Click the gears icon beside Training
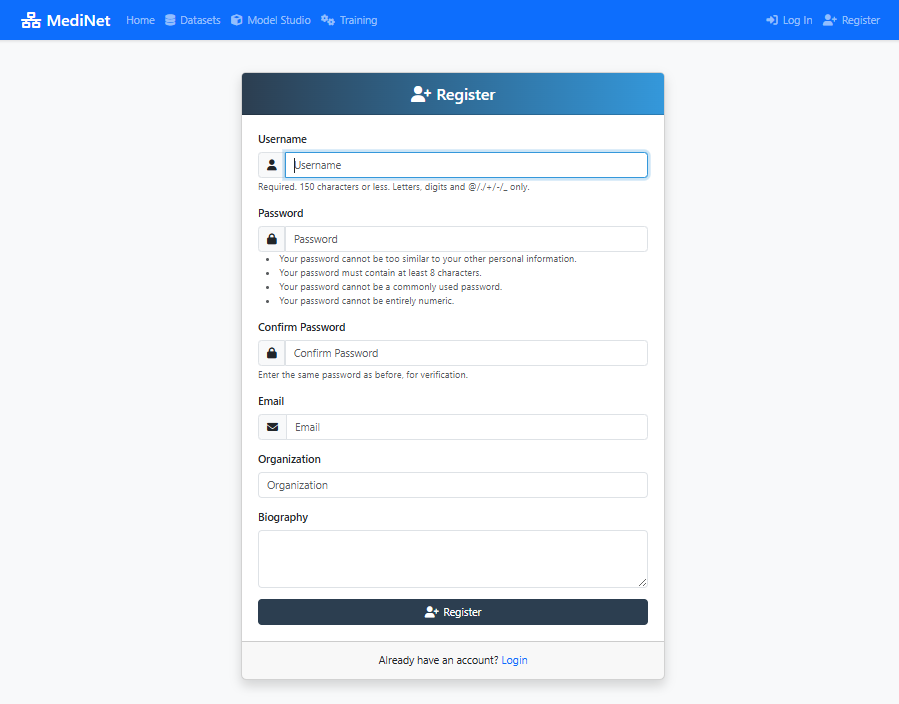 (328, 20)
